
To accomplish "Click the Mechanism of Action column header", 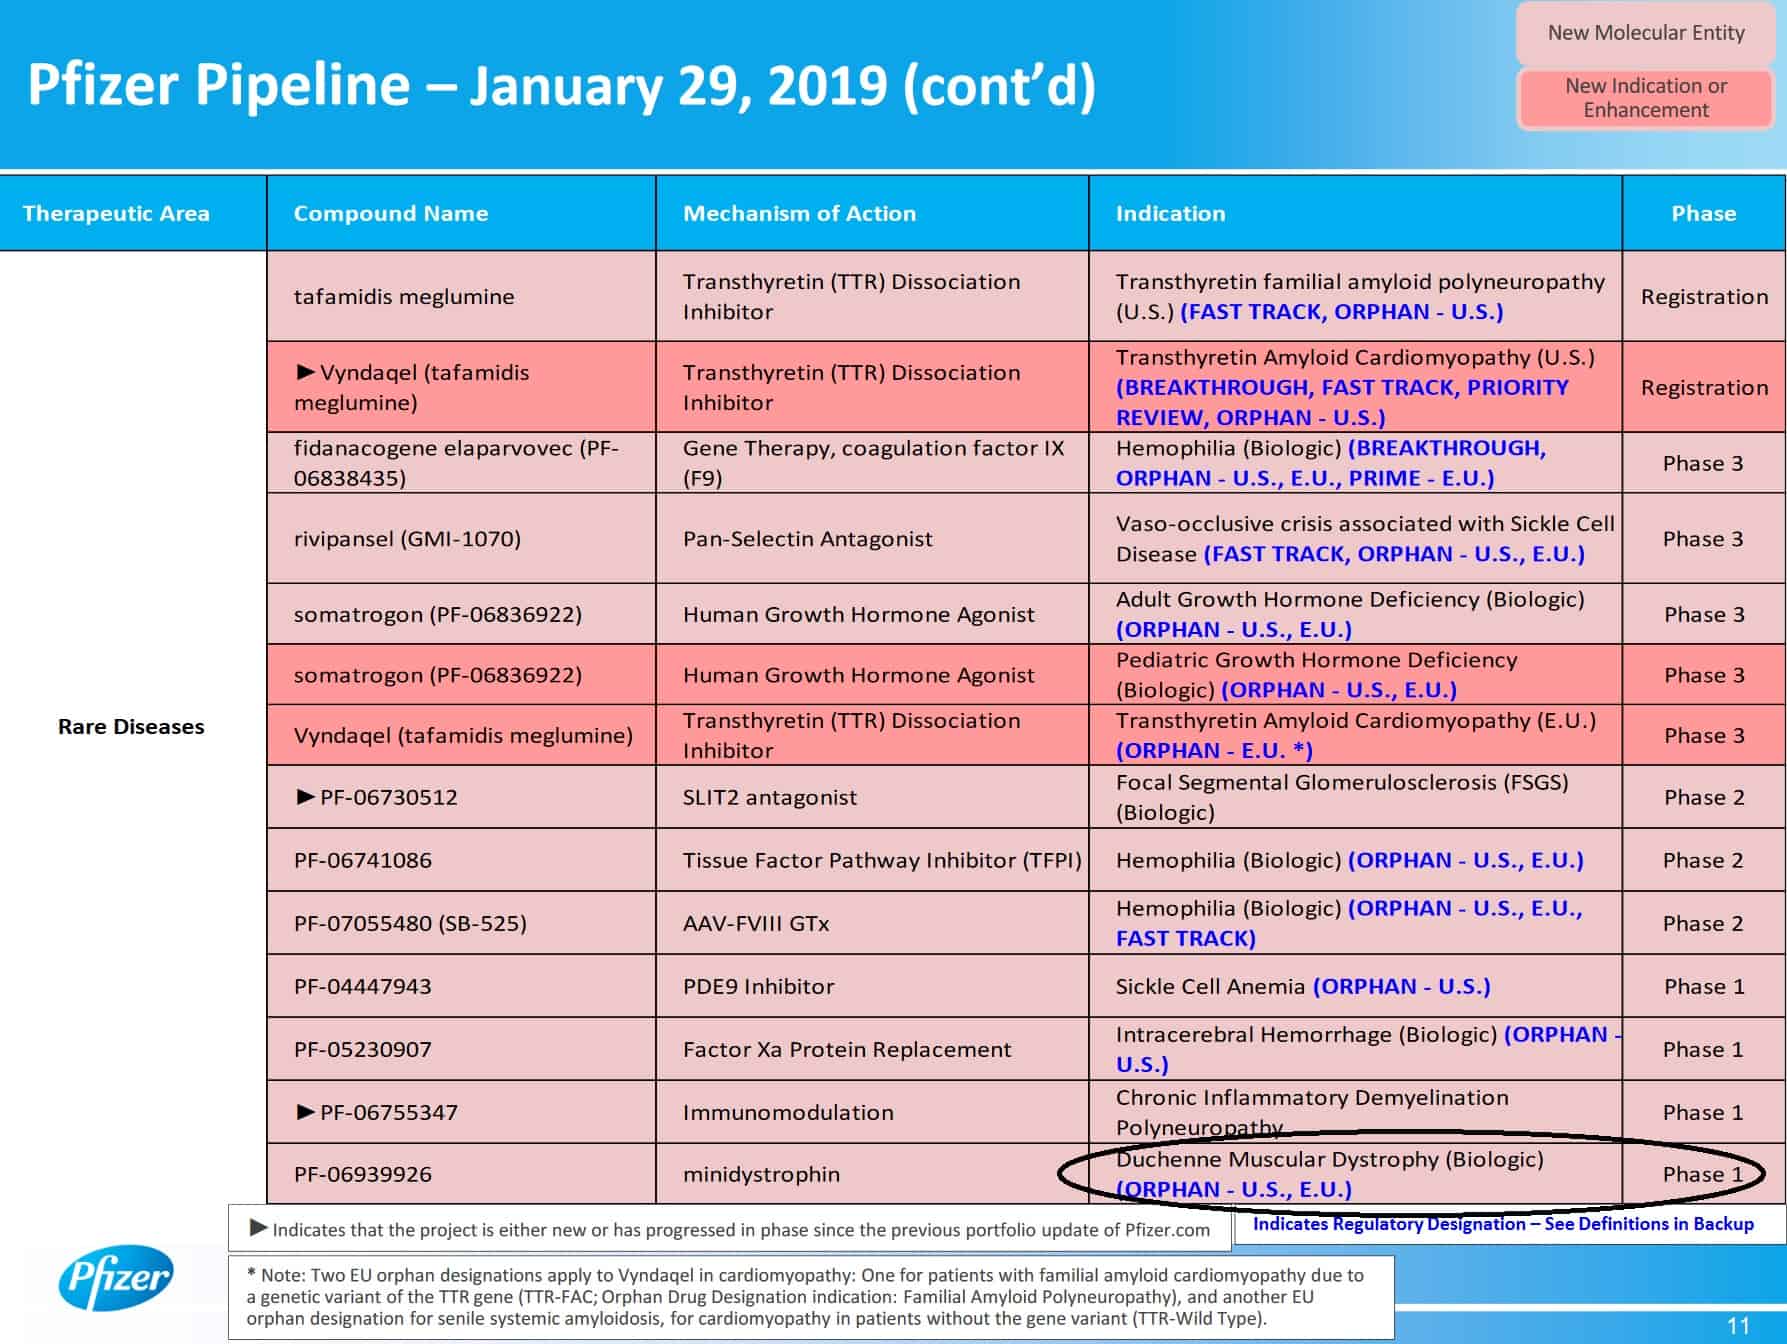I will point(799,213).
